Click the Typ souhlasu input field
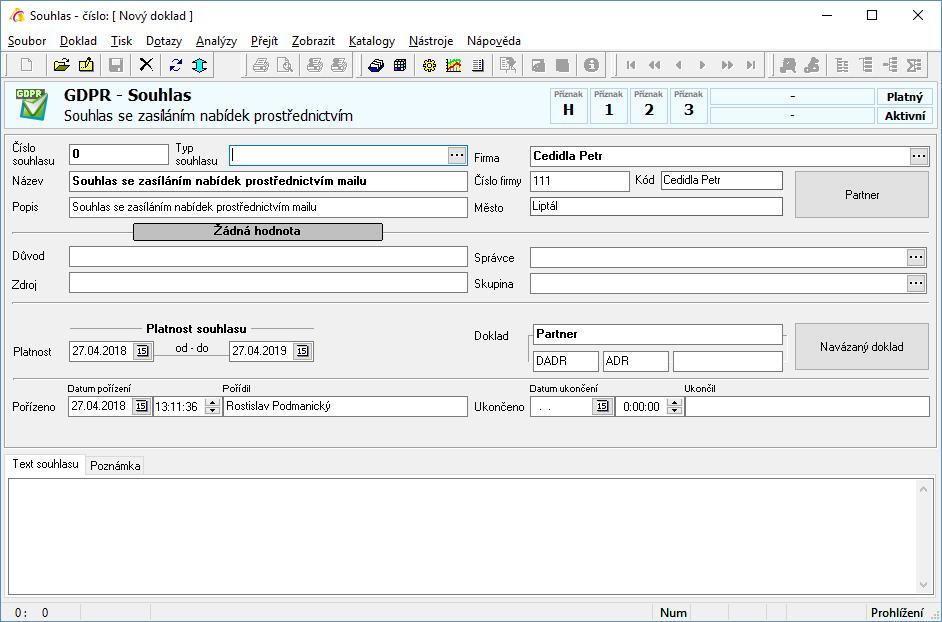942x622 pixels. coord(339,155)
